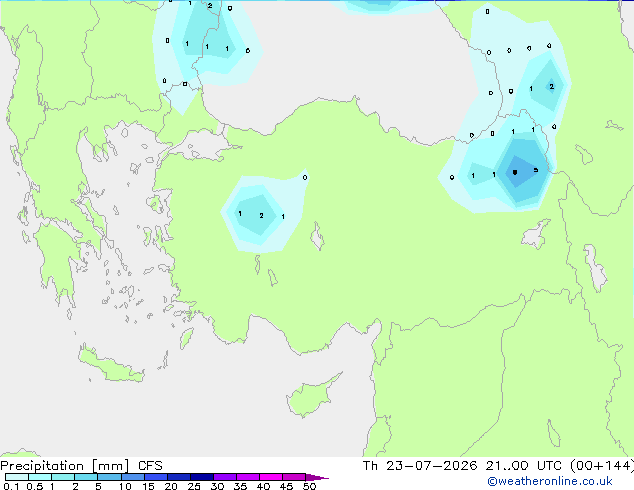Click the 'Precipitation [mm]' title text
This screenshot has height=490, width=634.
(x=65, y=466)
